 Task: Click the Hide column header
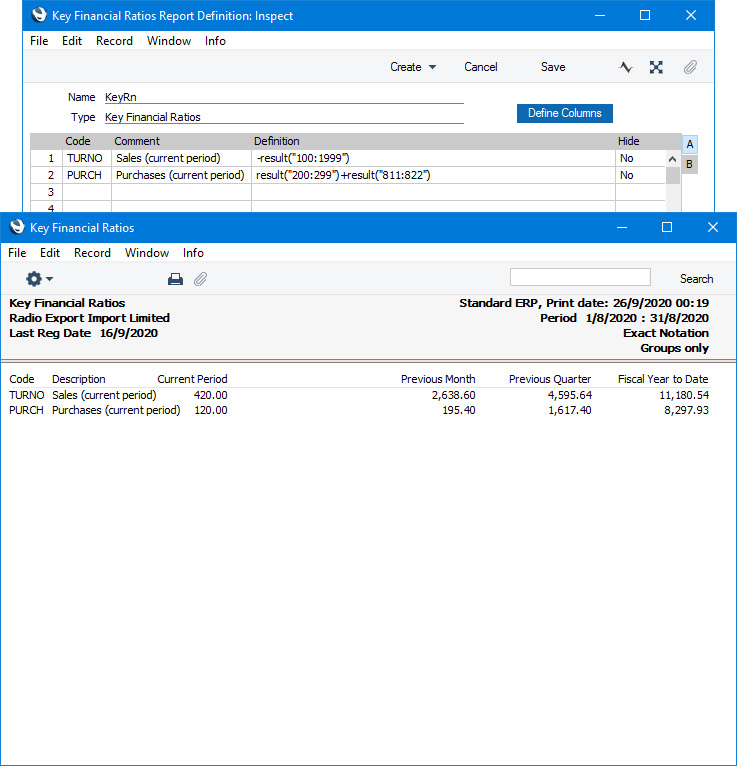(628, 141)
